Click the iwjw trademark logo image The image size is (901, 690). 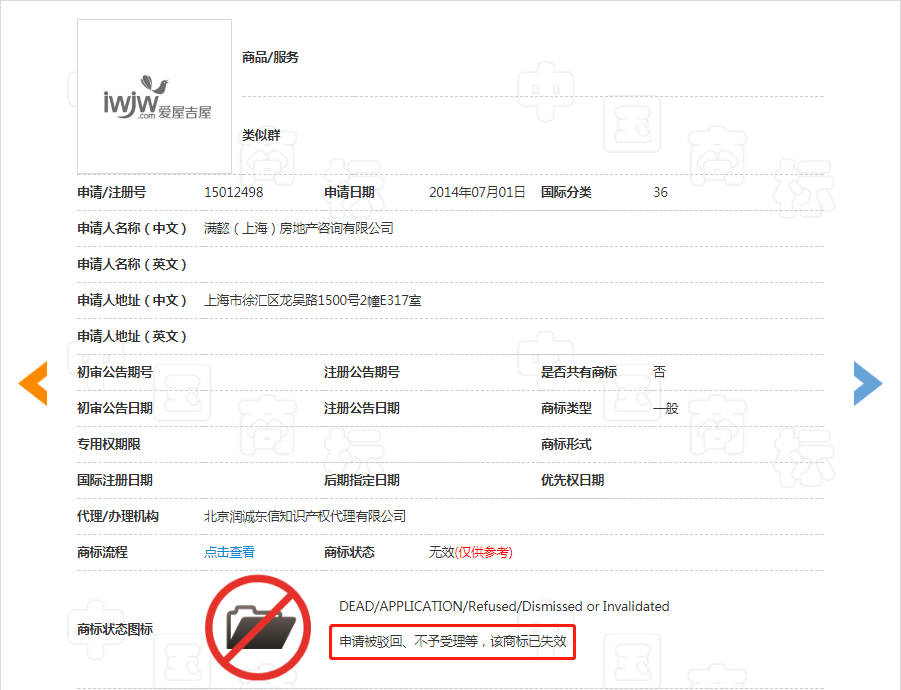pos(155,97)
